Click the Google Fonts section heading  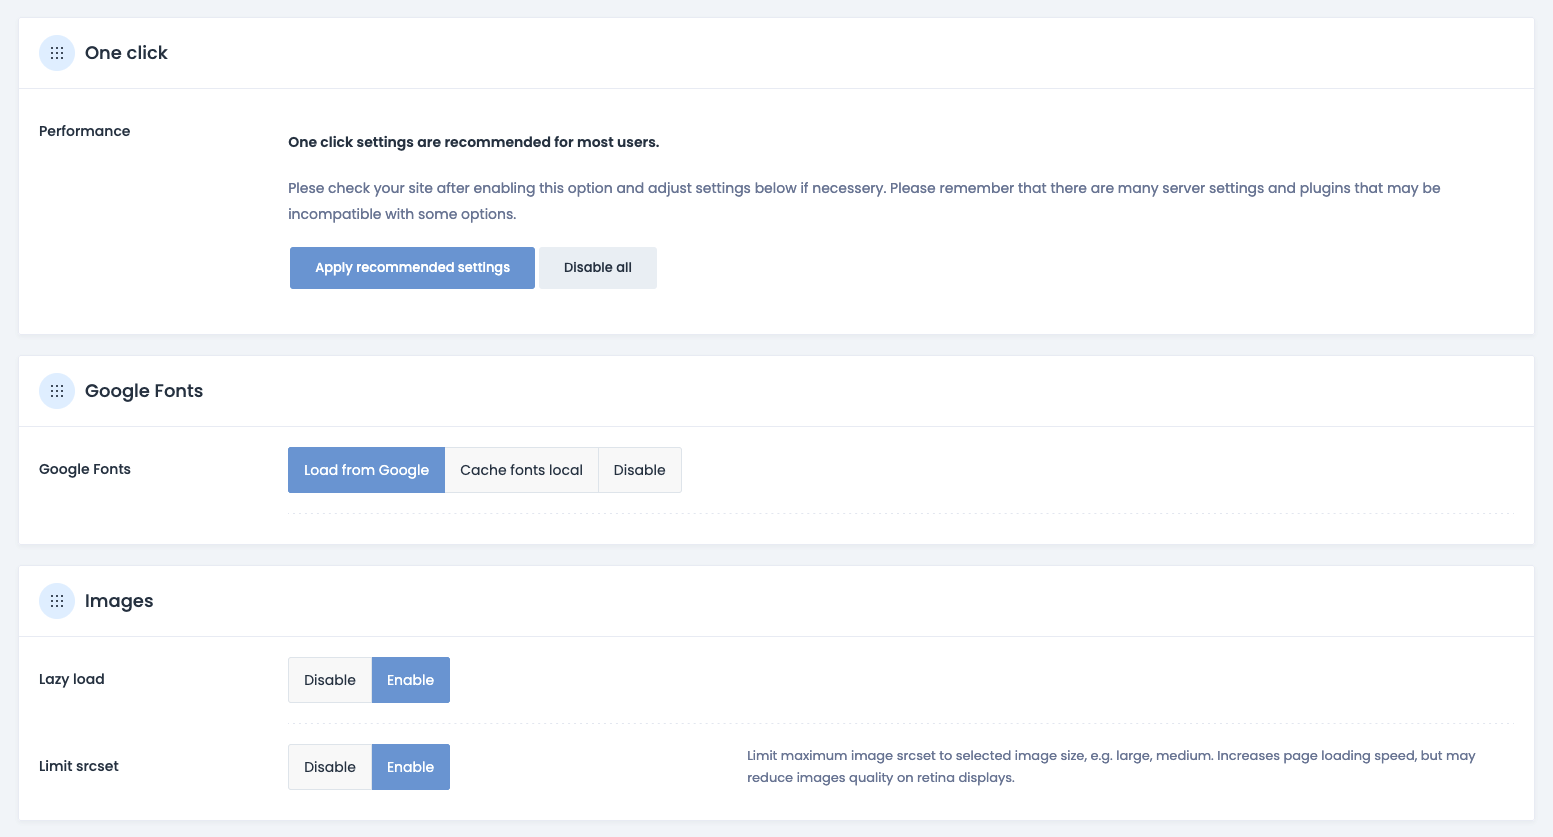pyautogui.click(x=144, y=391)
